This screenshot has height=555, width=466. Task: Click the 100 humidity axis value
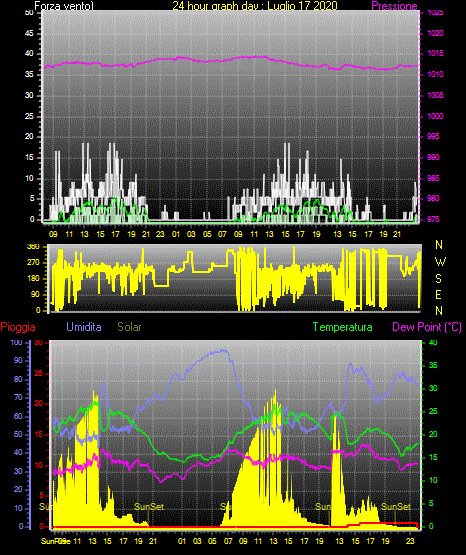(16, 342)
